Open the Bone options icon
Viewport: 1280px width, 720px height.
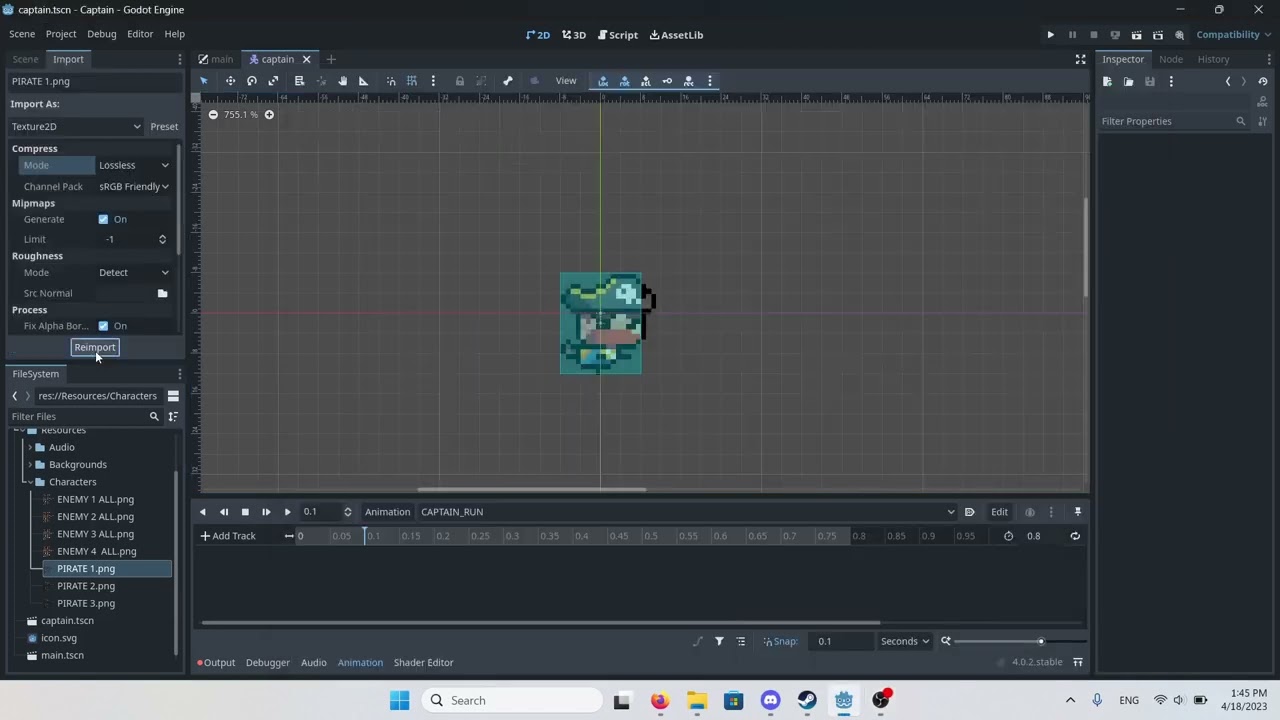point(506,80)
